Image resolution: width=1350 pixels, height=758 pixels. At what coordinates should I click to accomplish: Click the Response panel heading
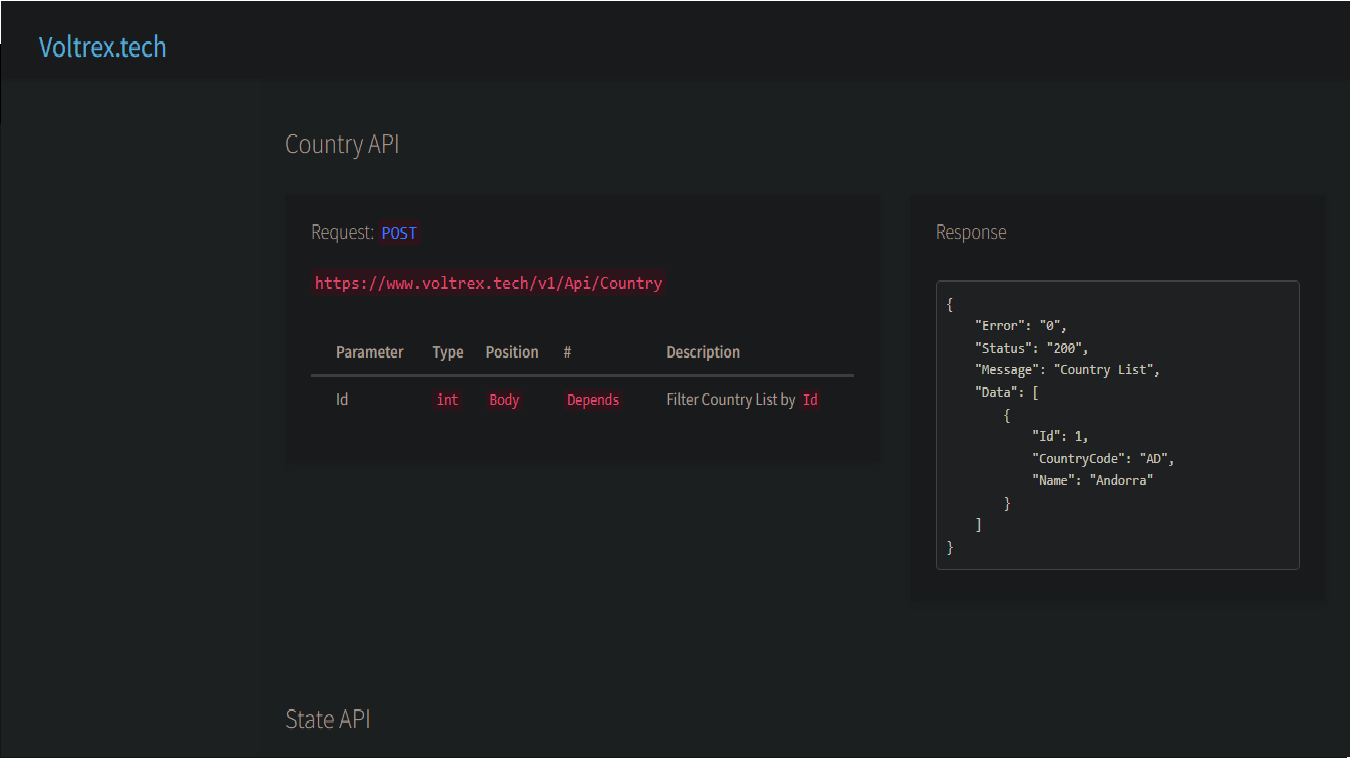pyautogui.click(x=971, y=232)
